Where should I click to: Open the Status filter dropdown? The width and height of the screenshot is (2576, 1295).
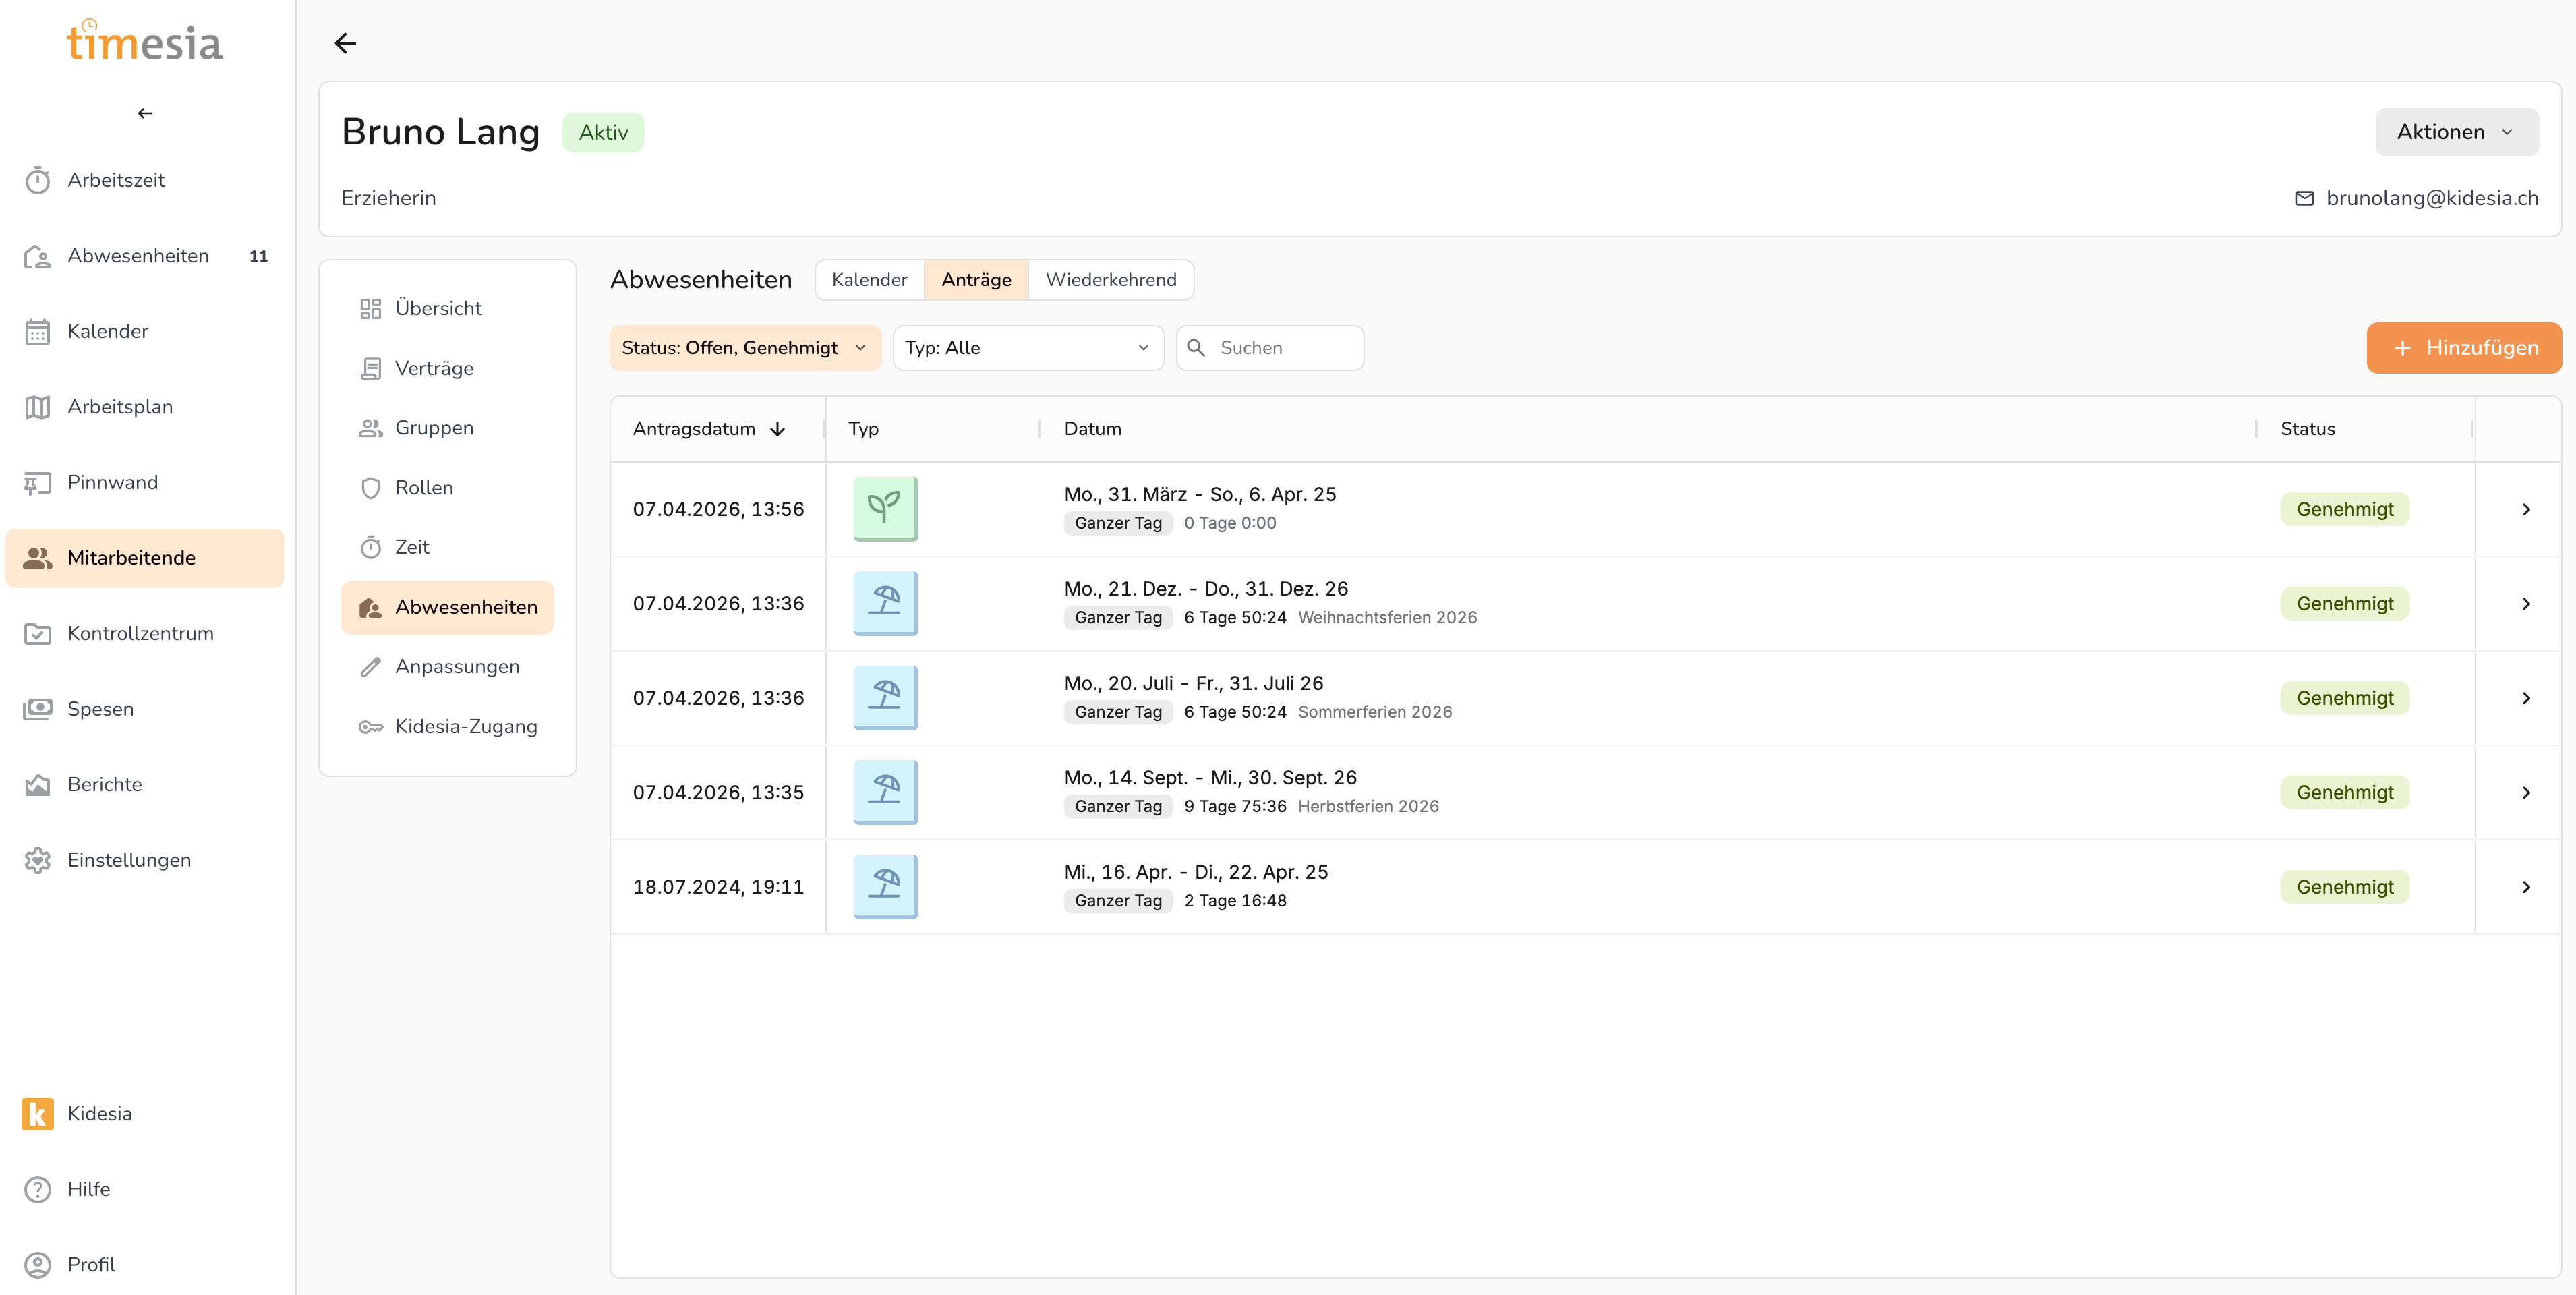[x=744, y=348]
